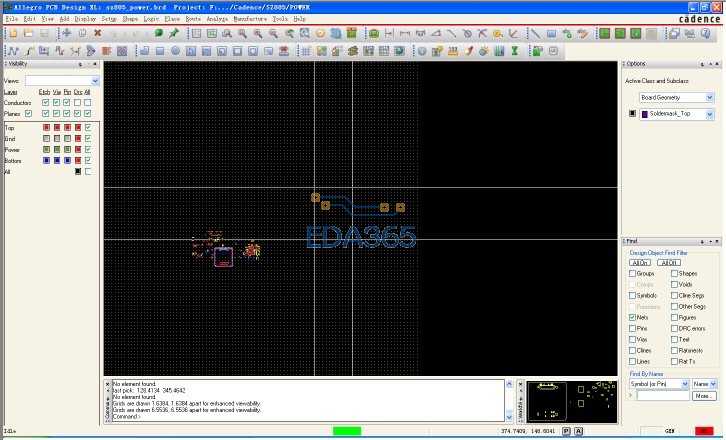The height and width of the screenshot is (440, 726).
Task: Open the Board Geometry class dropdown
Action: coord(709,97)
